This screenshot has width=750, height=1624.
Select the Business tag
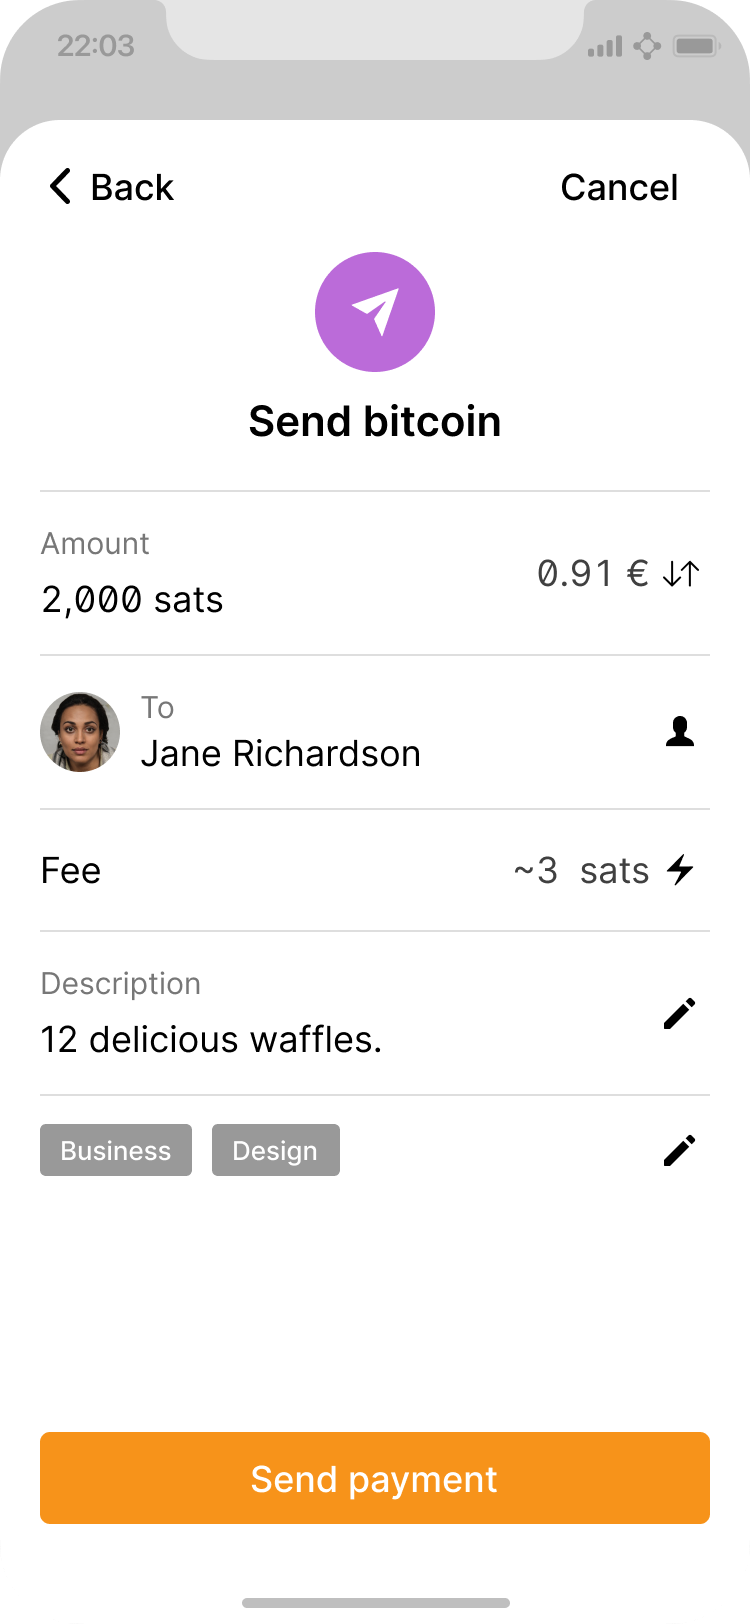coord(116,1150)
